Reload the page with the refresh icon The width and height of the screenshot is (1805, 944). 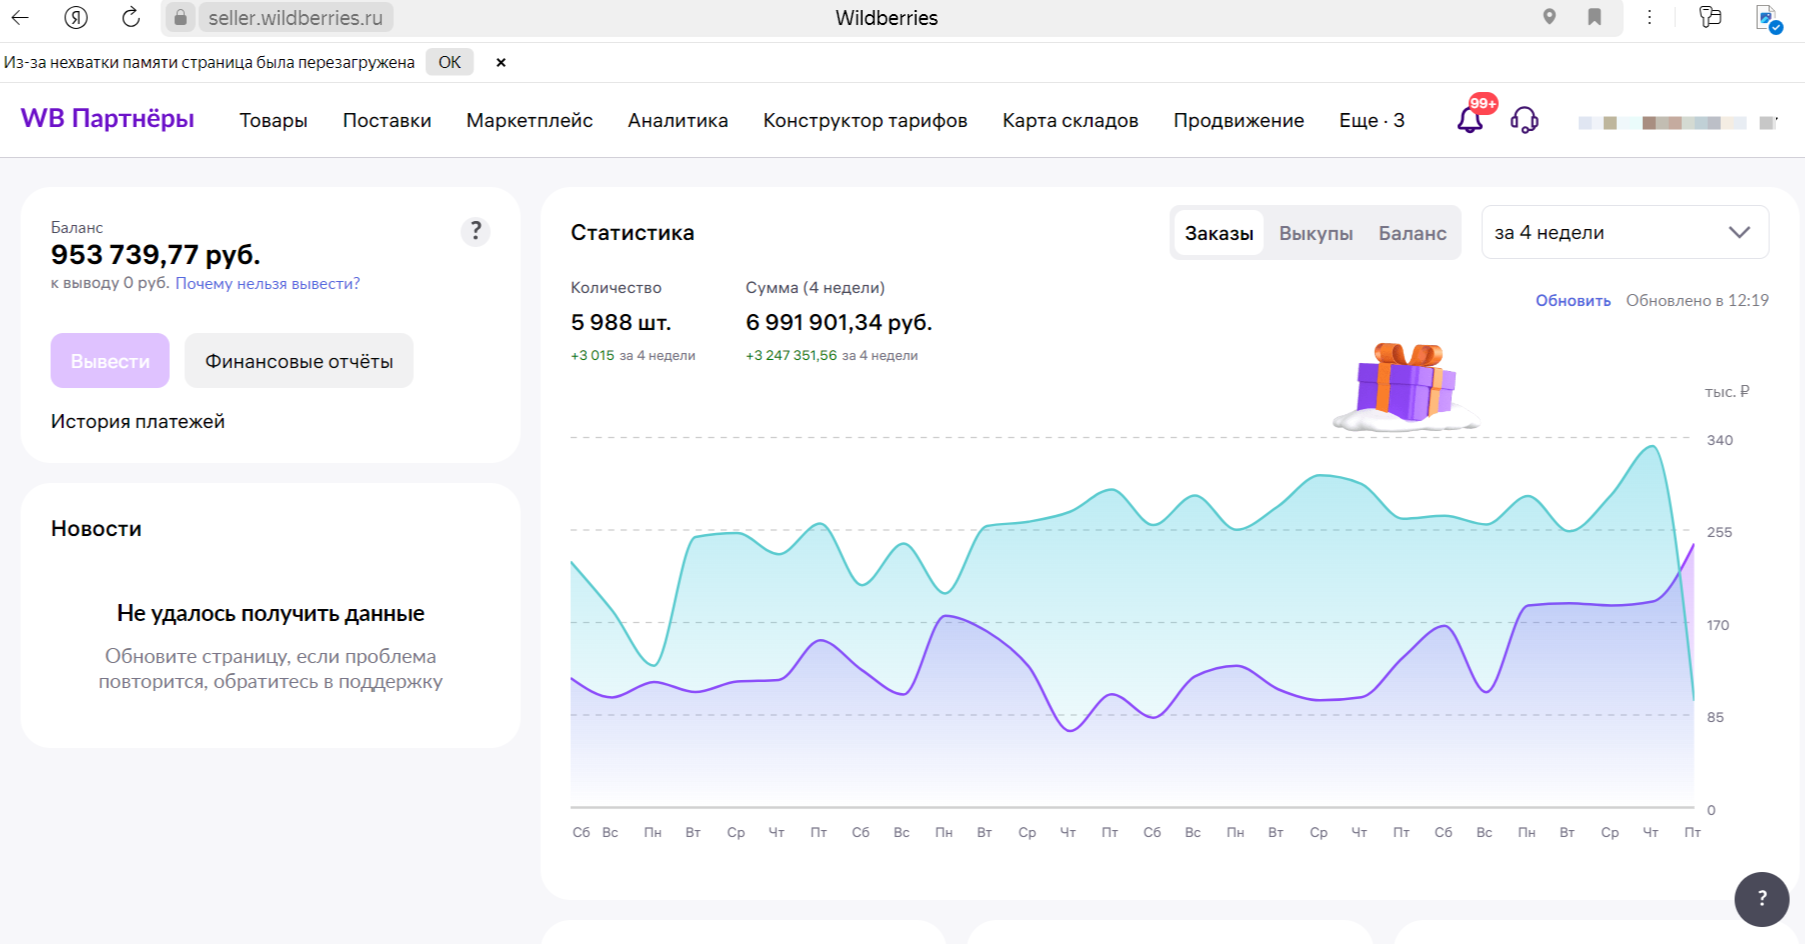[130, 17]
